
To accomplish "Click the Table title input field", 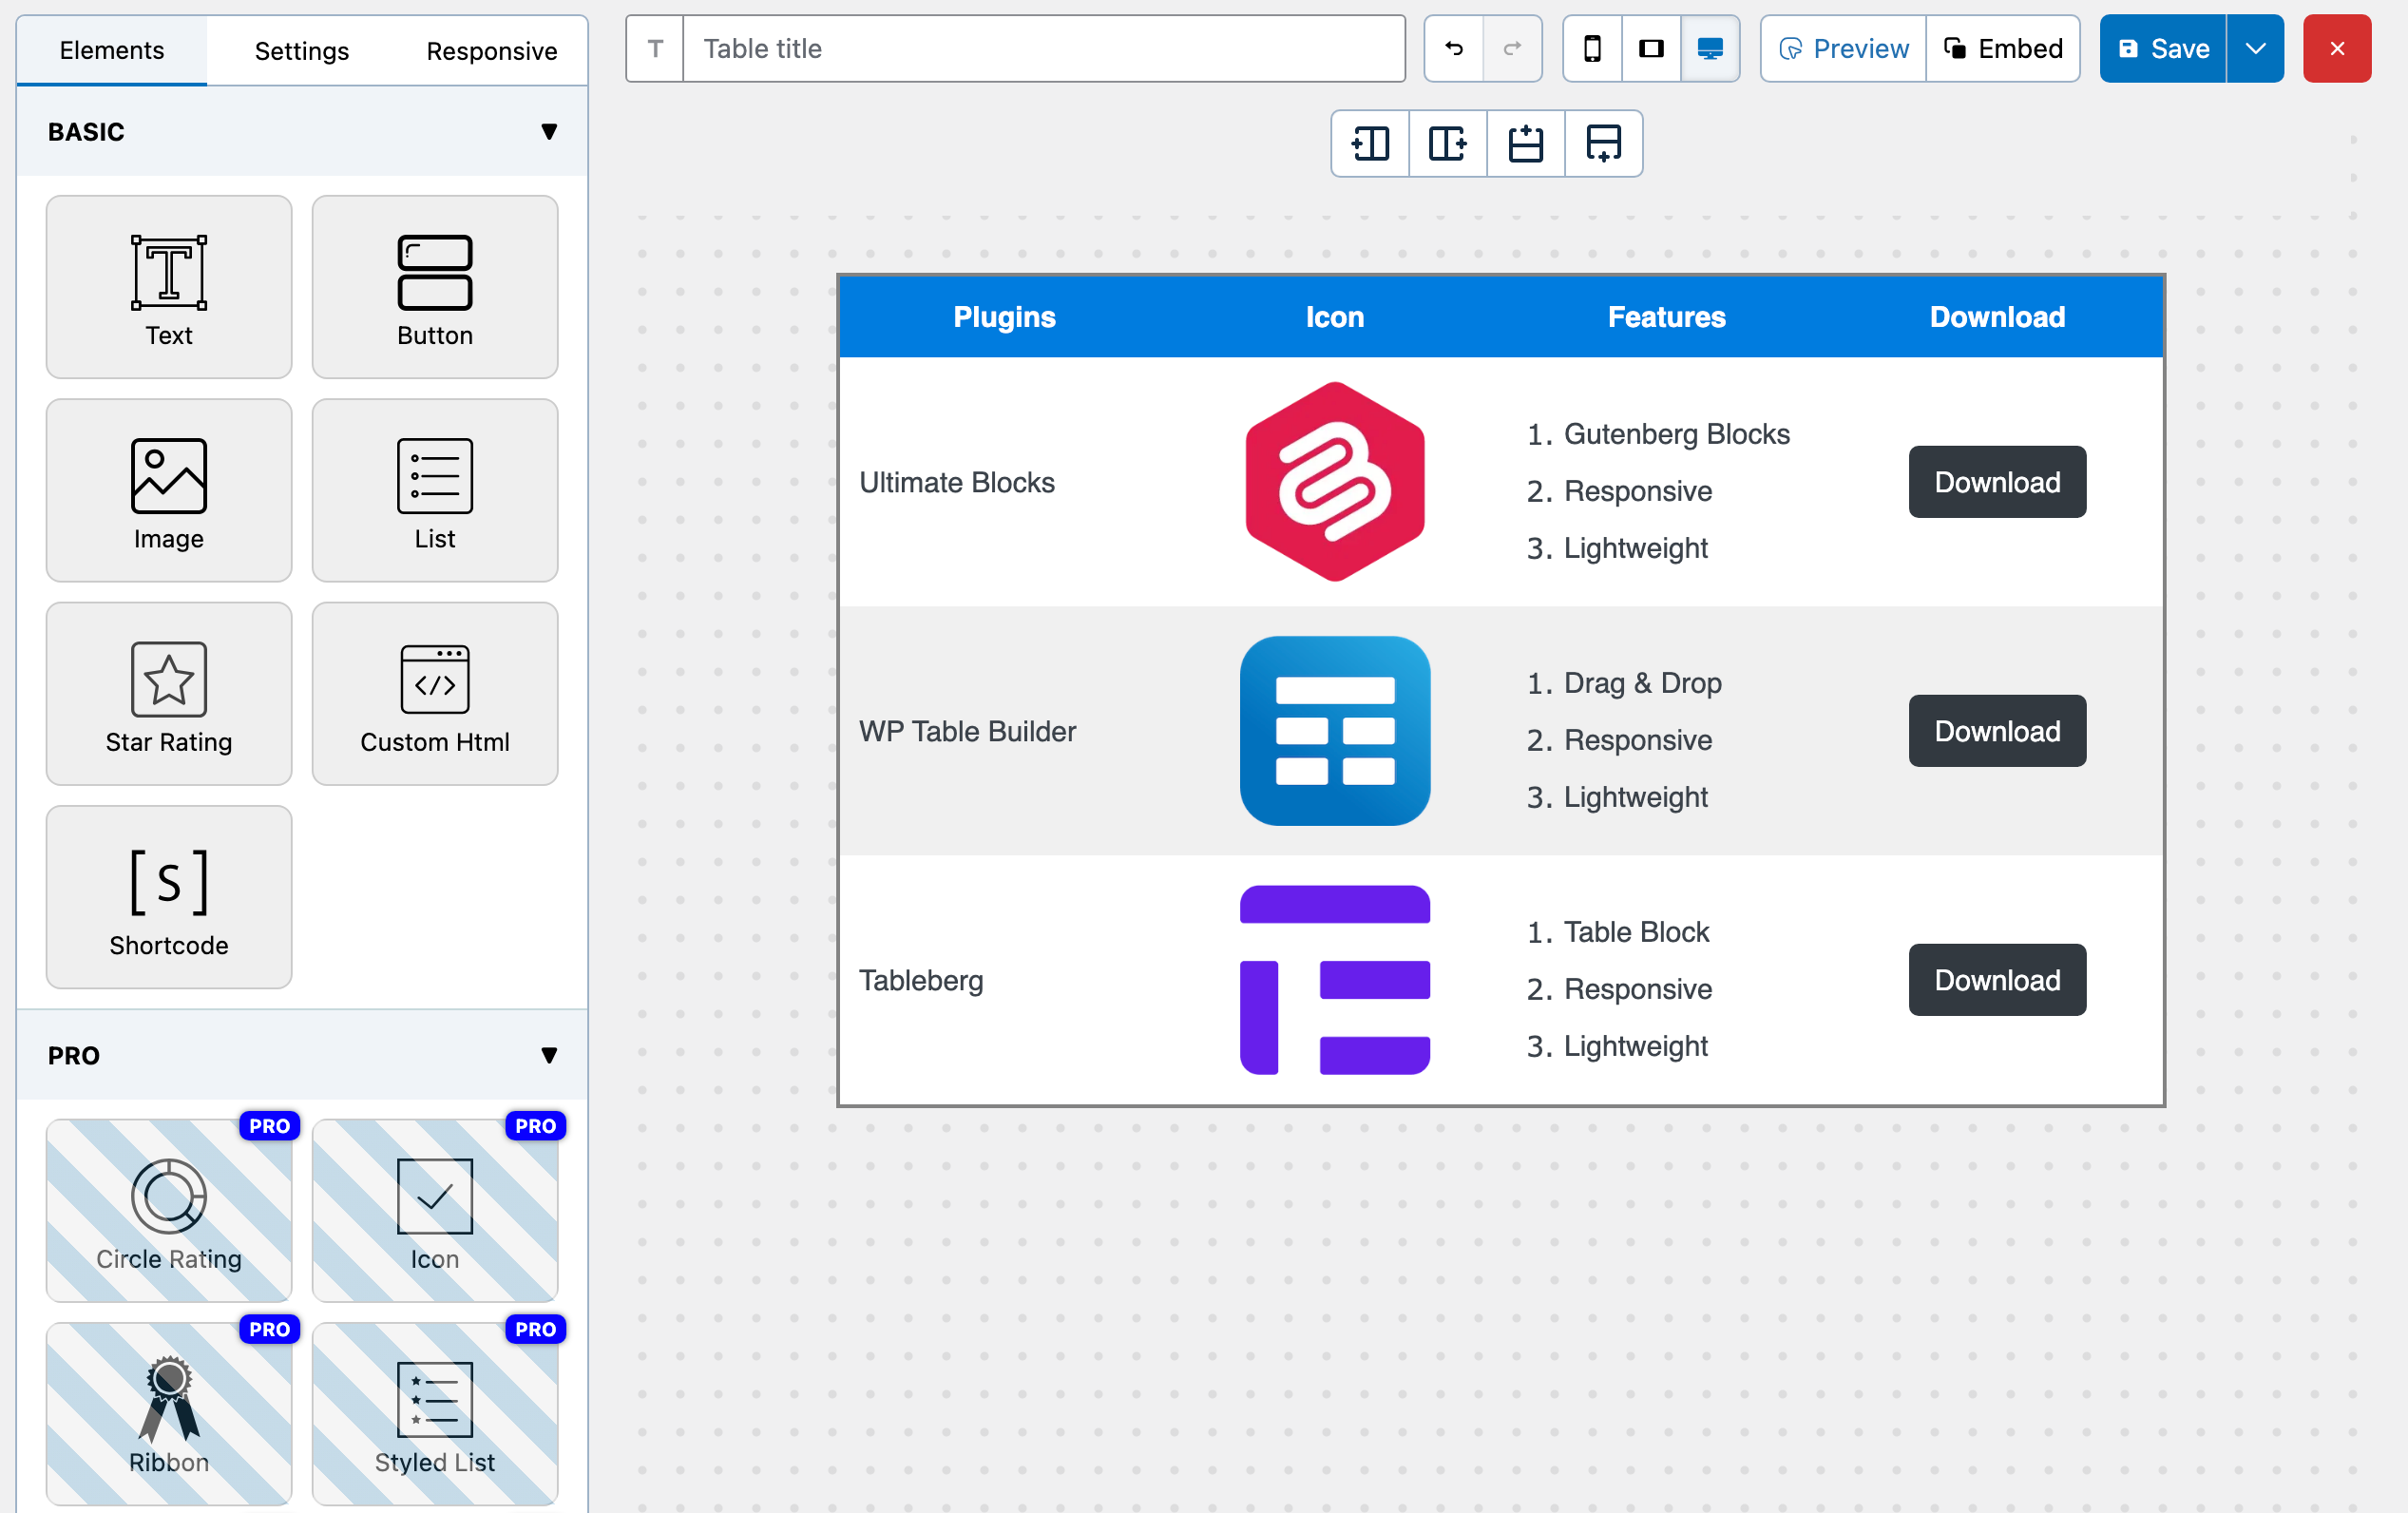I will [x=1043, y=48].
